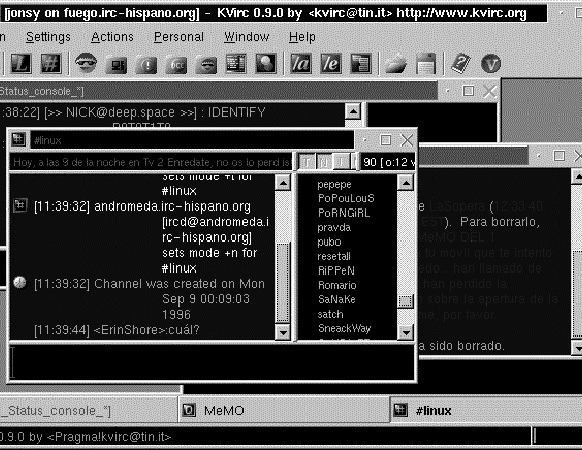Click the round V KVirc icon

point(491,64)
